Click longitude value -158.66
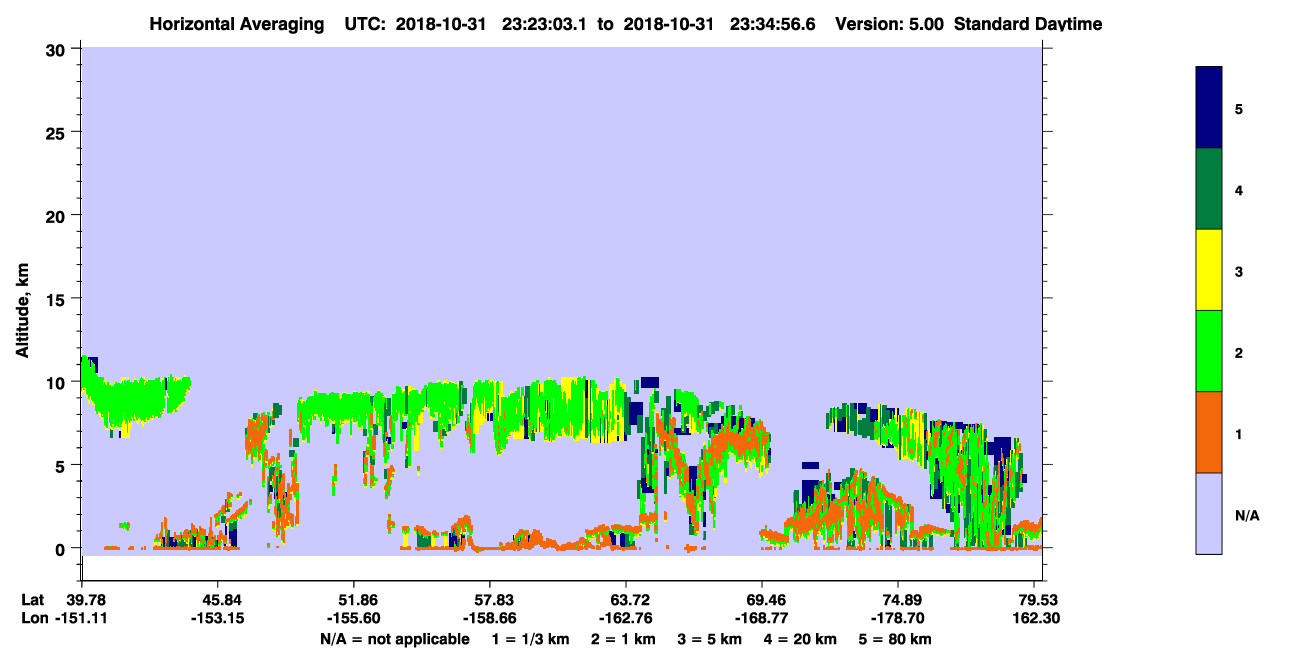The height and width of the screenshot is (667, 1300). click(490, 619)
